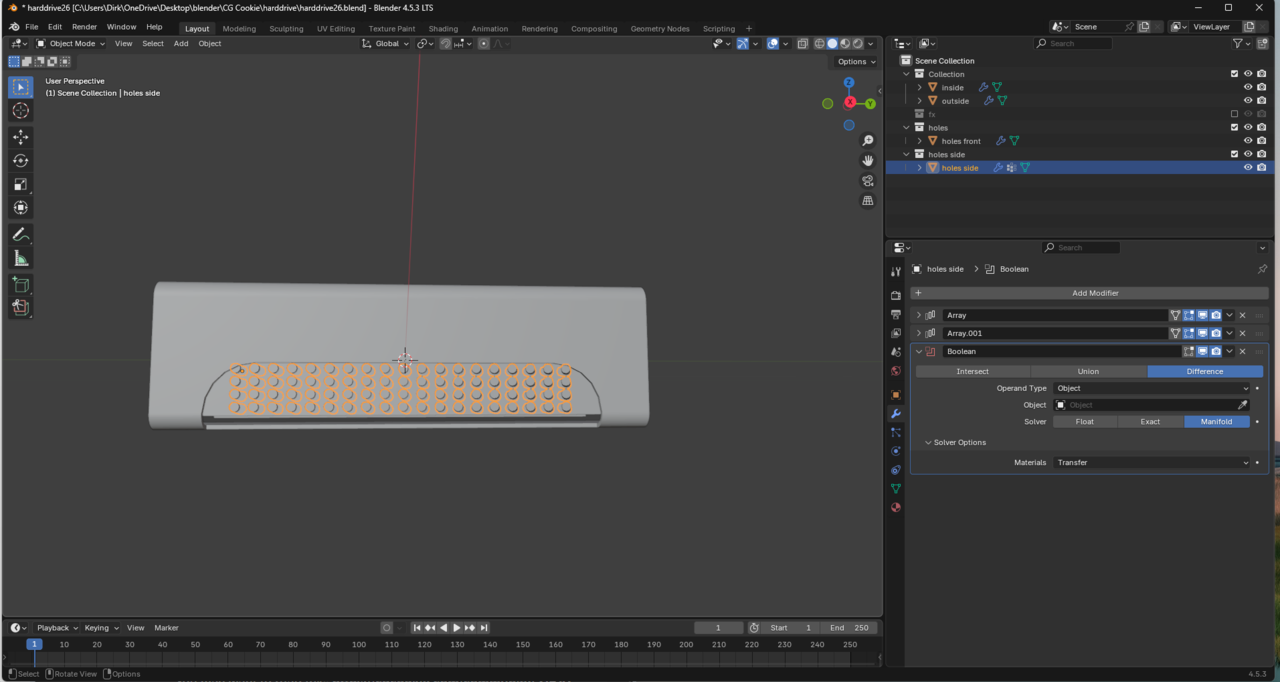Open the Modifiers properties tab wrench icon
The width and height of the screenshot is (1280, 682).
(x=896, y=413)
